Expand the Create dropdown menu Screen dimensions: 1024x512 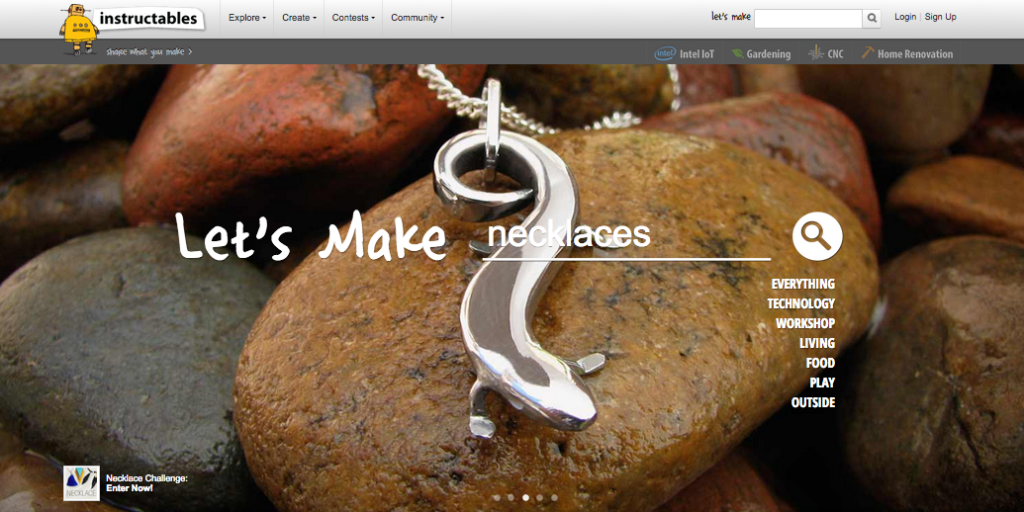[298, 18]
